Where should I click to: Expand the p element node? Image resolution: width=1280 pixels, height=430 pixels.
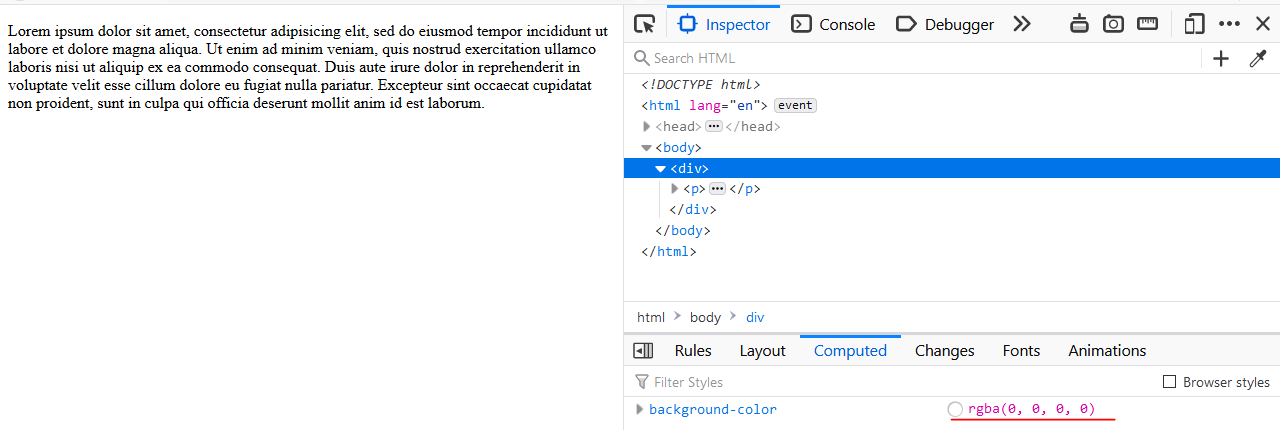675,189
